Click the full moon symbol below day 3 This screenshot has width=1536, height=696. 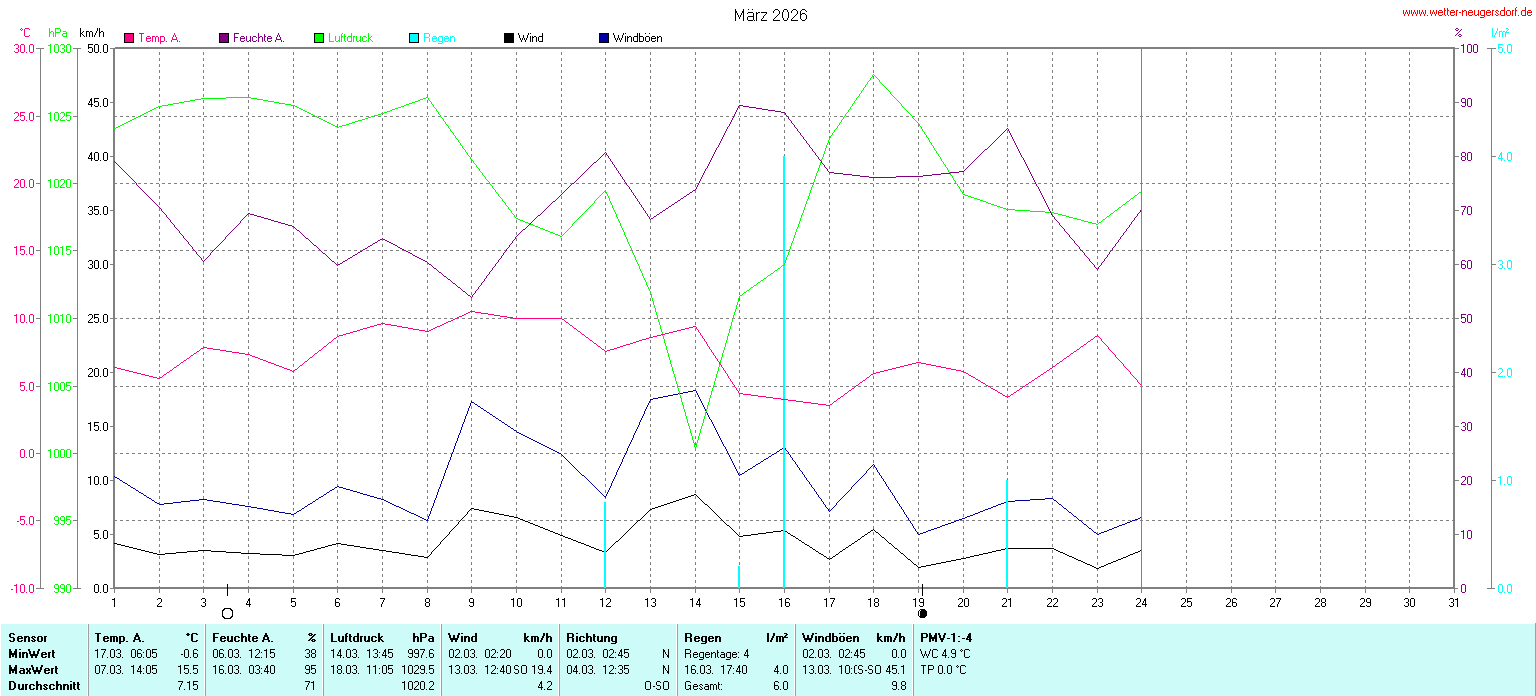tap(227, 613)
